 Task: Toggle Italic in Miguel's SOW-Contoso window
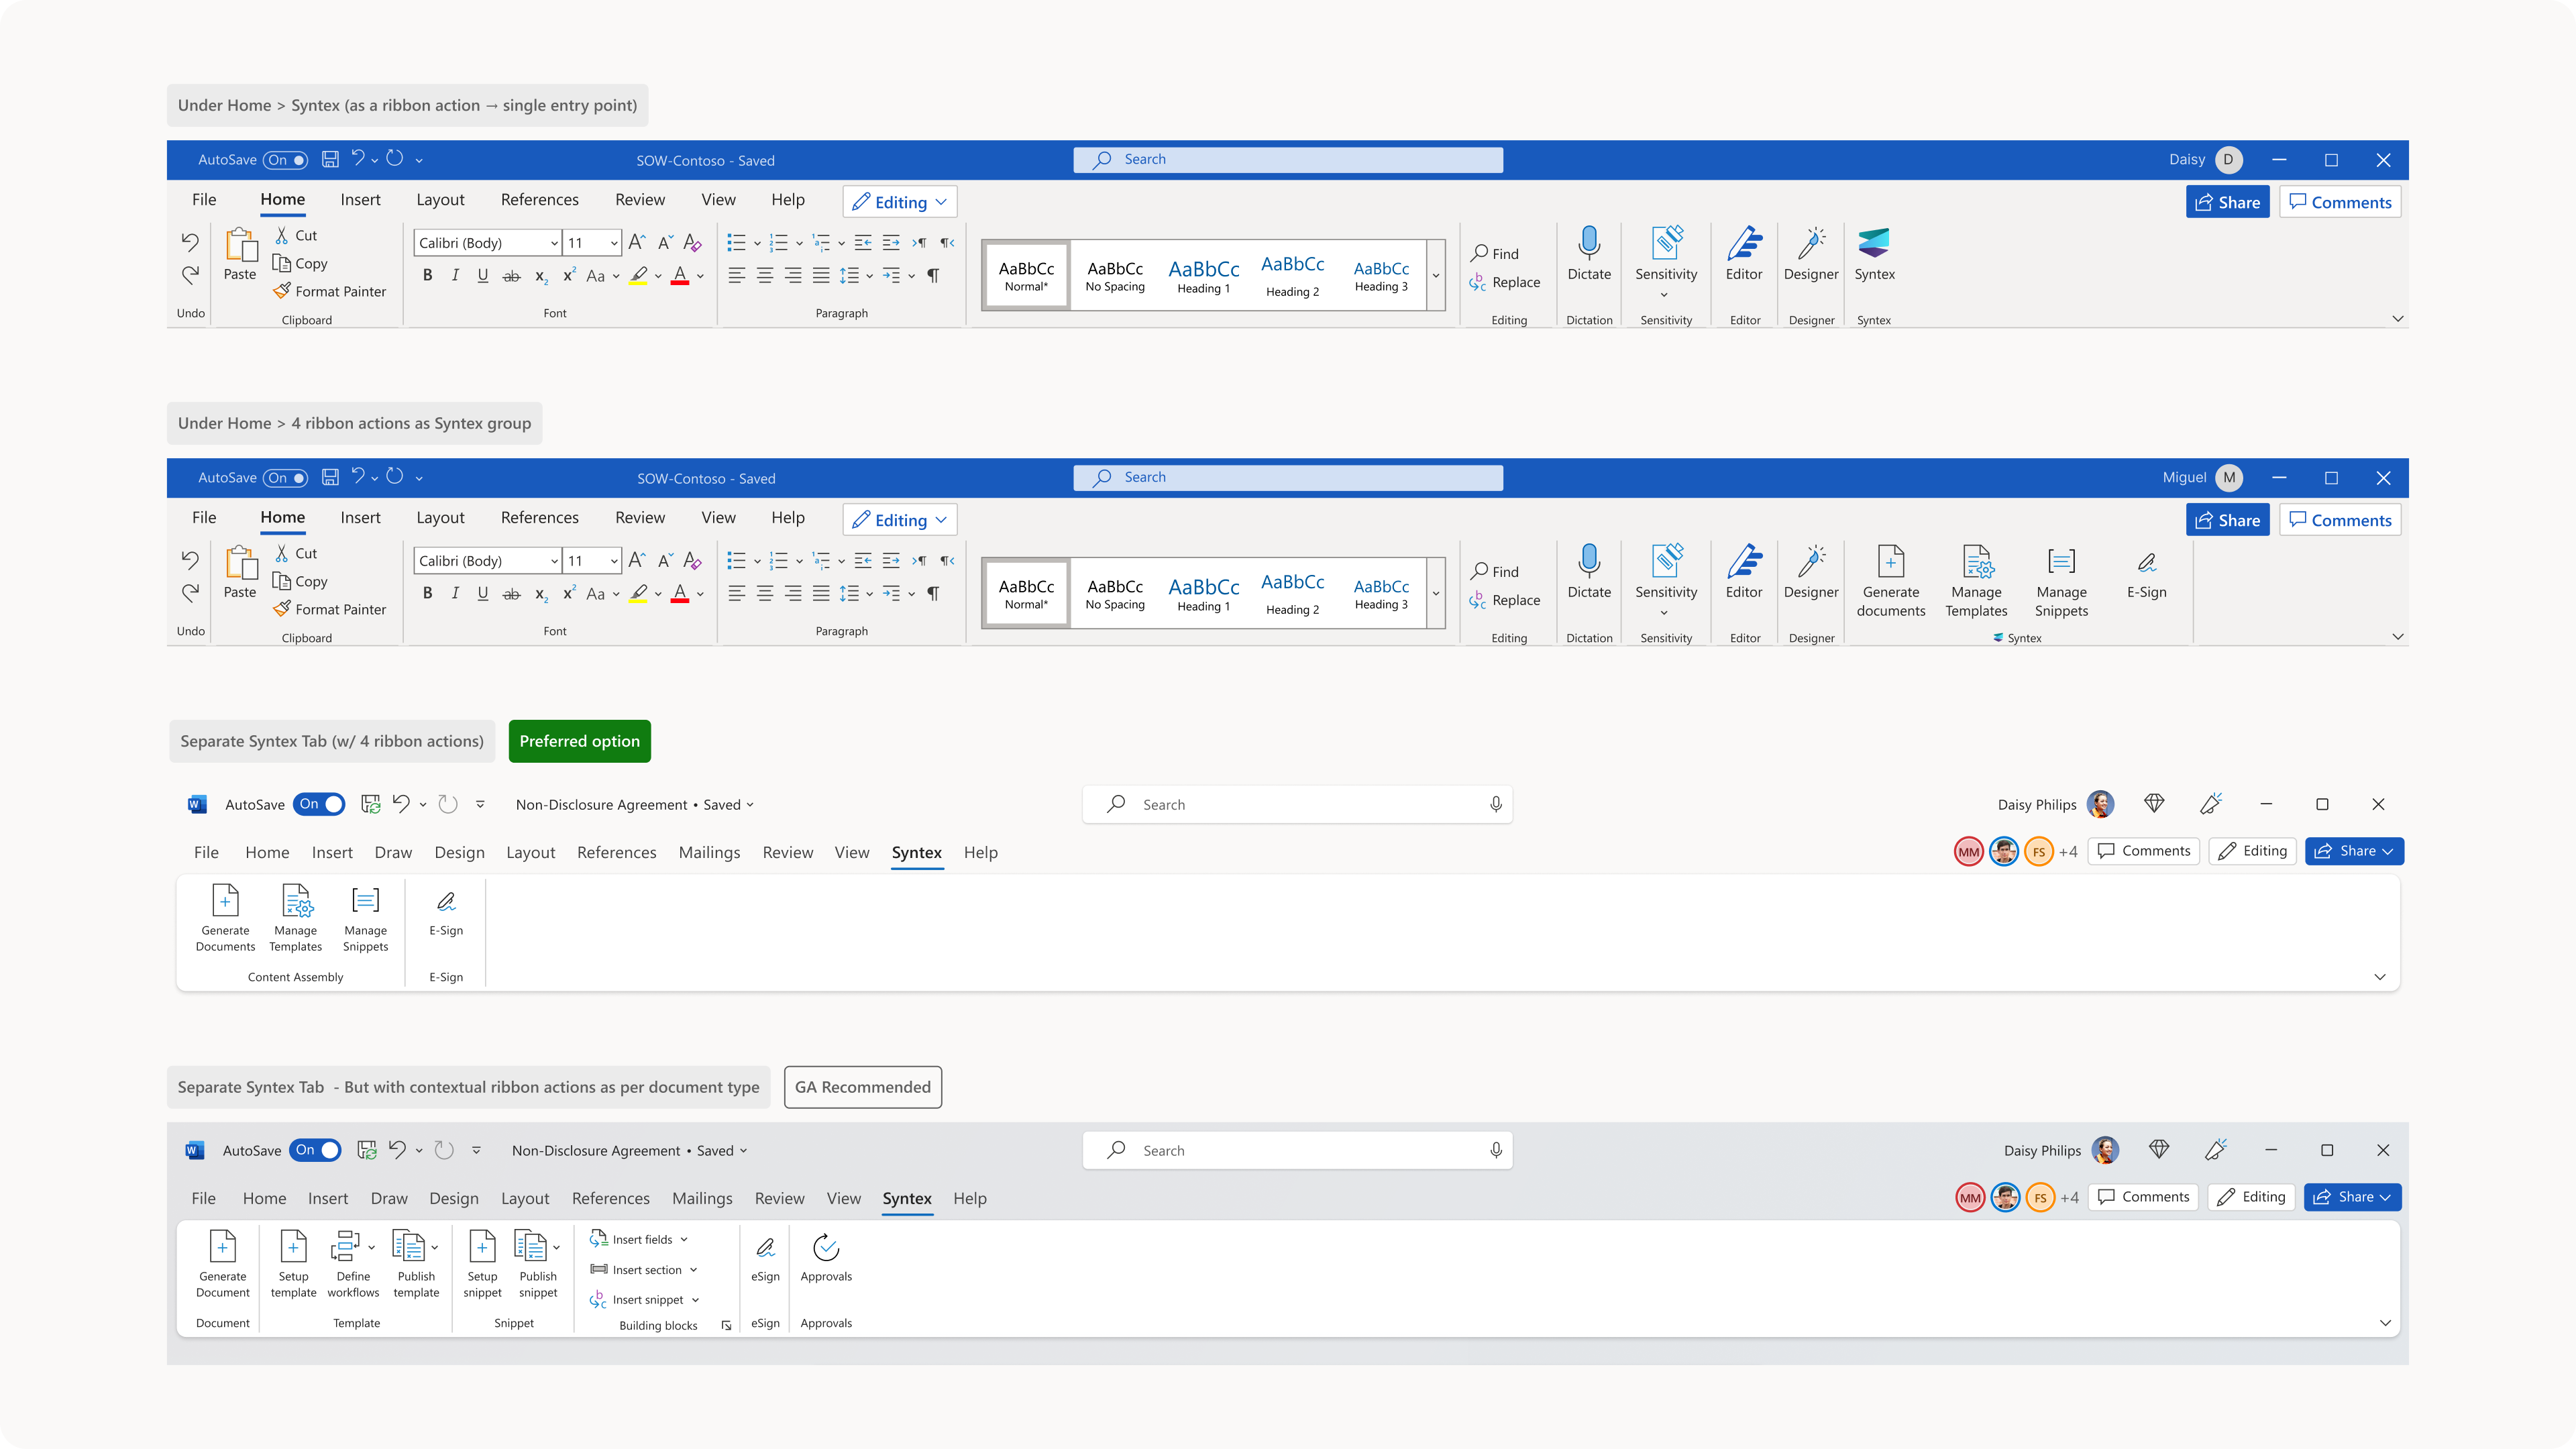pos(455,593)
